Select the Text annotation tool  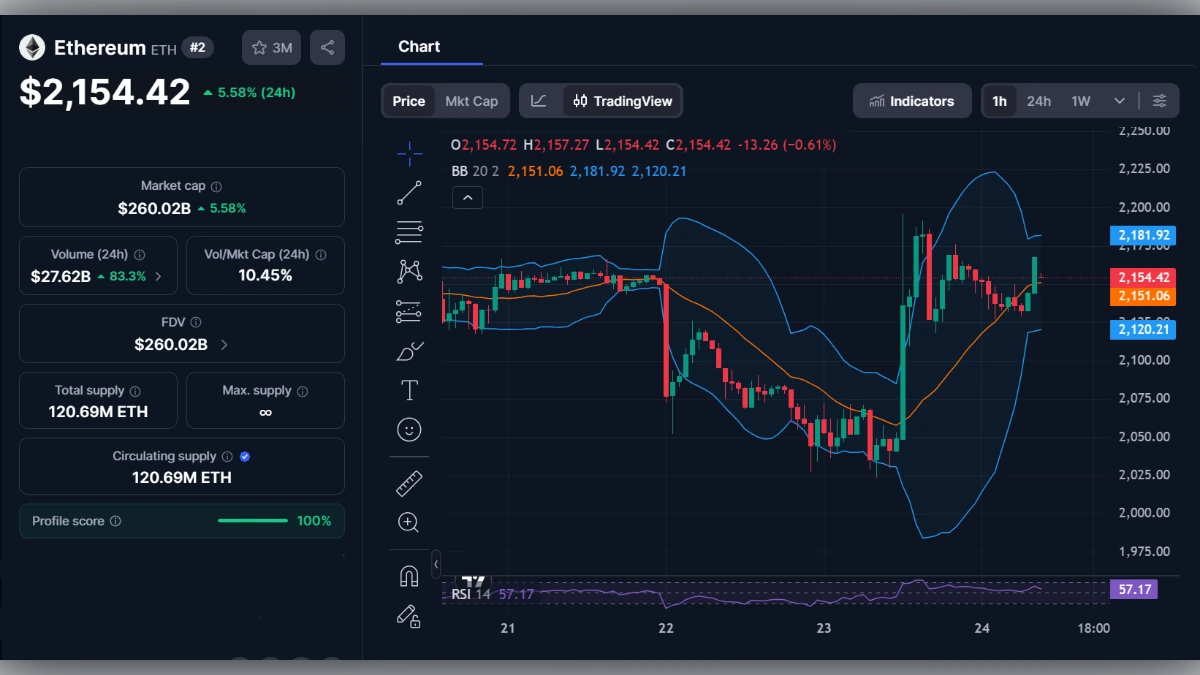point(409,390)
